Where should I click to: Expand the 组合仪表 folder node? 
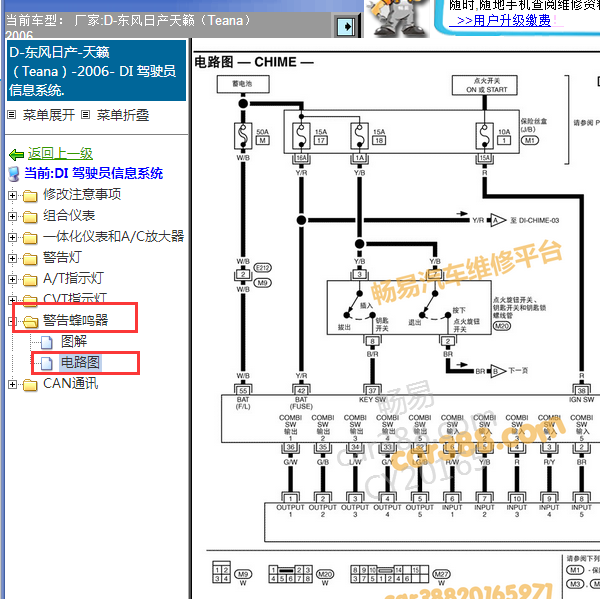point(12,217)
